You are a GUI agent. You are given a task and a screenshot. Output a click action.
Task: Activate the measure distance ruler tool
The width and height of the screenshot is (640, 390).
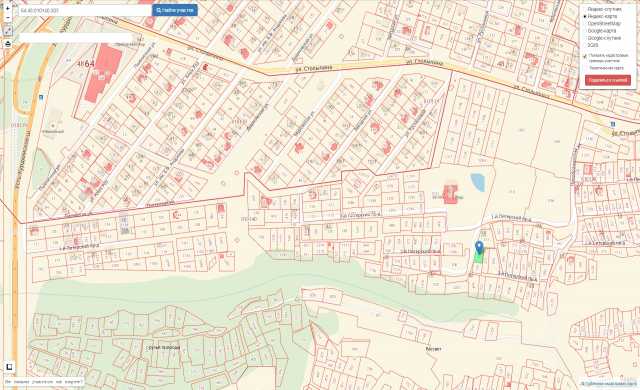pyautogui.click(x=7, y=31)
